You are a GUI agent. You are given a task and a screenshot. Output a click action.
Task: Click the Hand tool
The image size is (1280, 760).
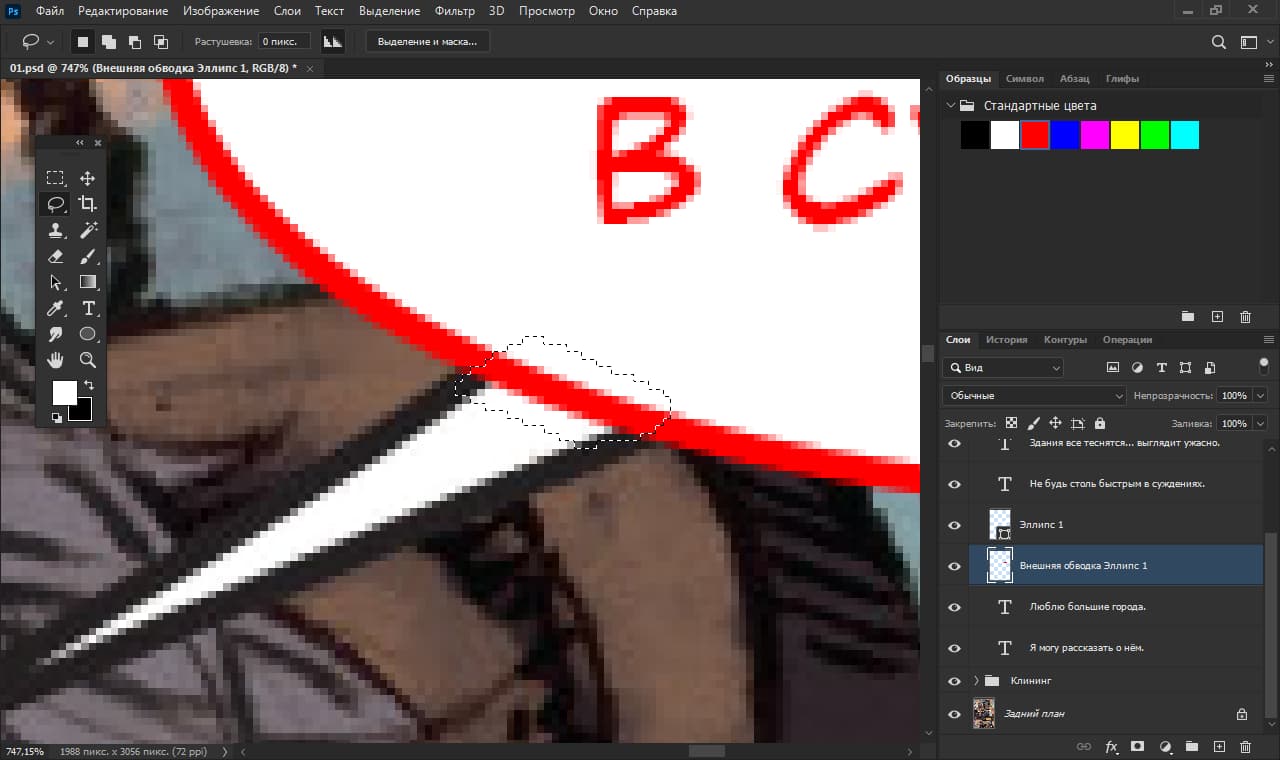click(x=56, y=360)
